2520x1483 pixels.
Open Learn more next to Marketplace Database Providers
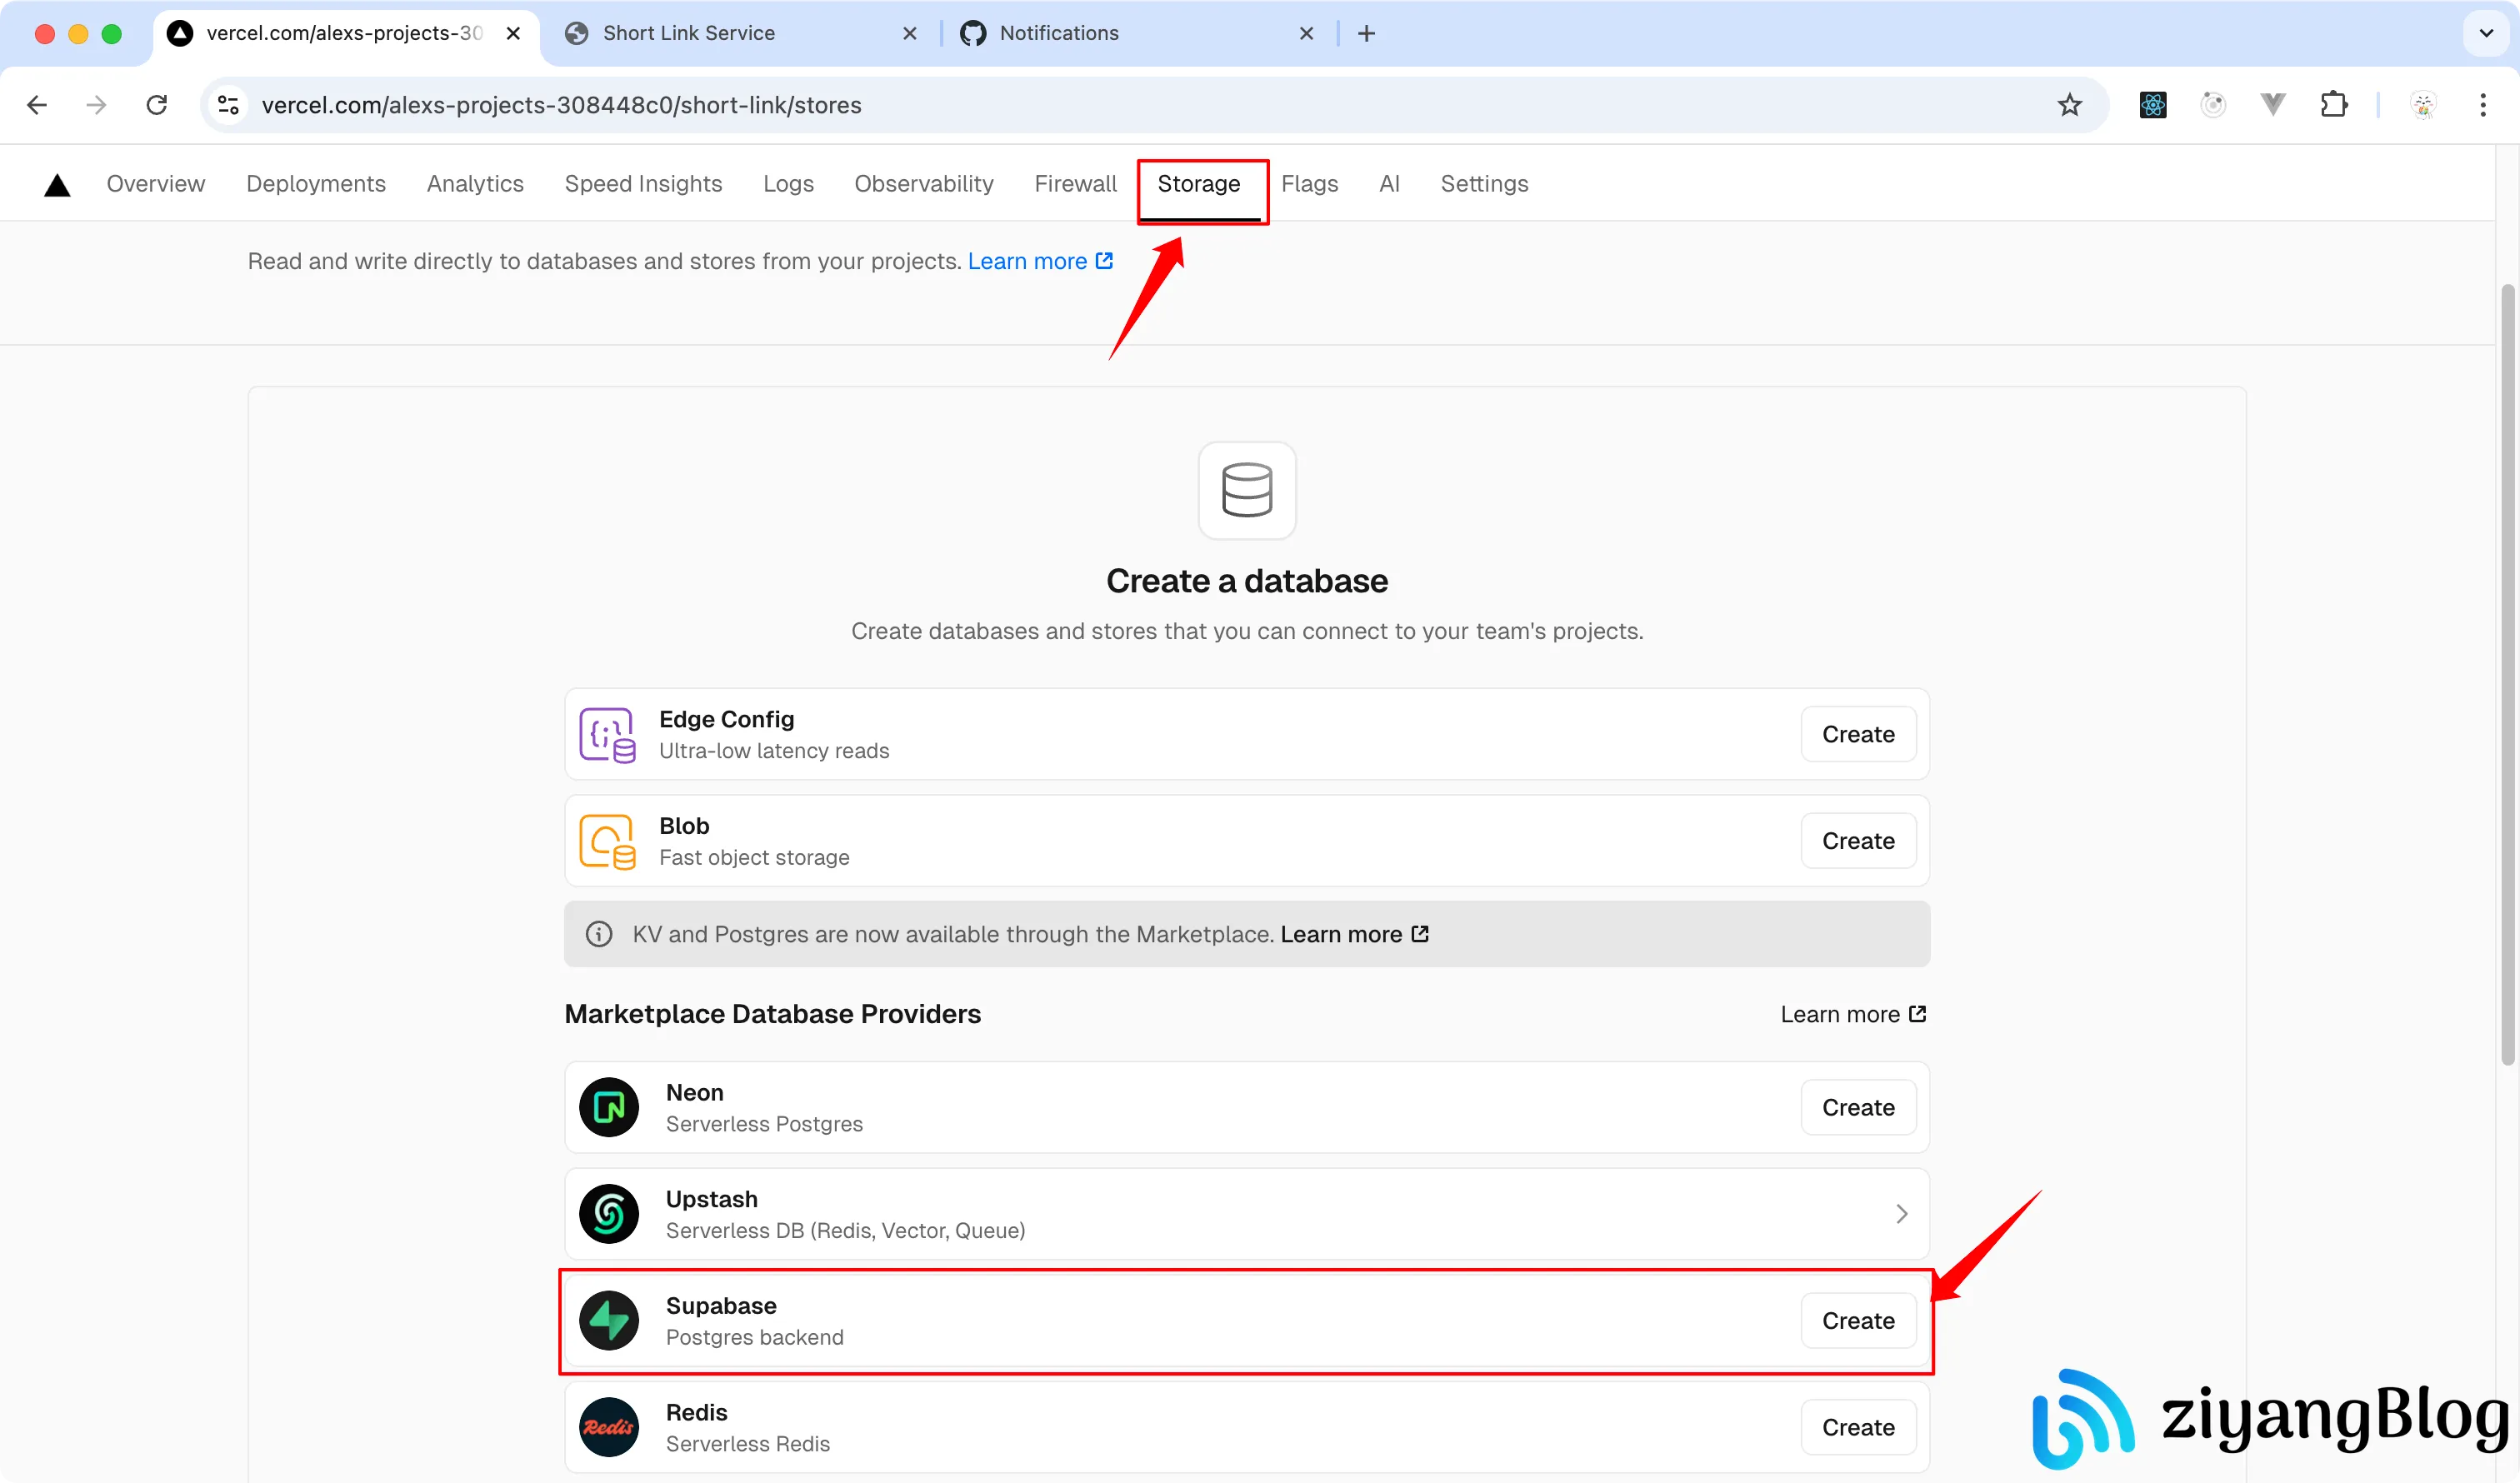tap(1853, 1014)
